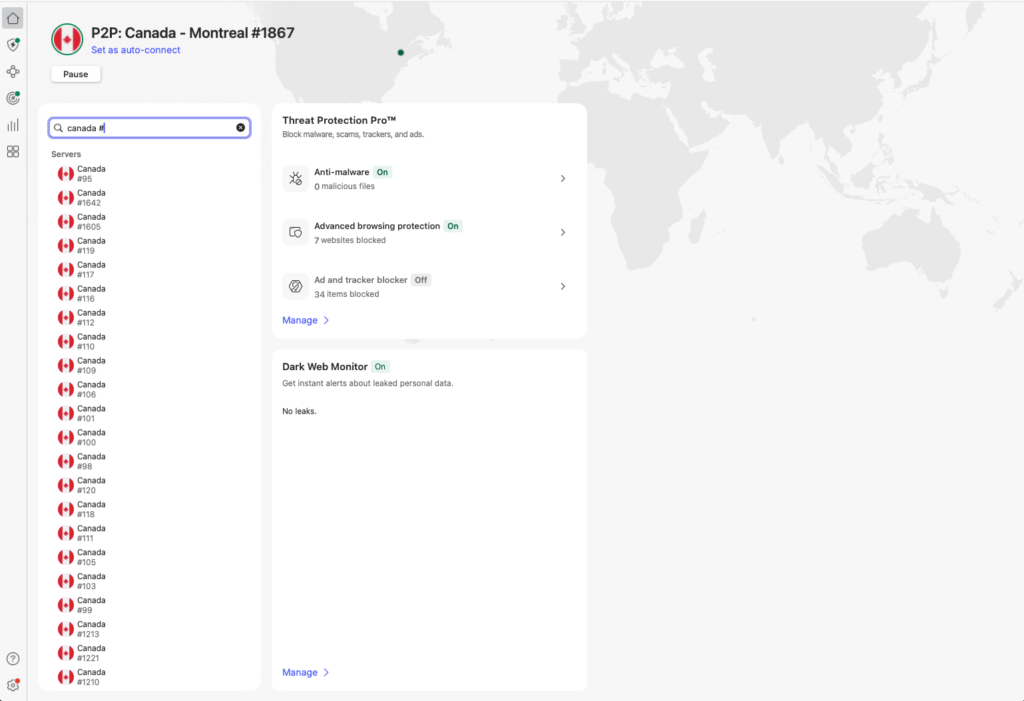This screenshot has height=701, width=1024.
Task: Pause the VPN connection
Action: point(76,74)
